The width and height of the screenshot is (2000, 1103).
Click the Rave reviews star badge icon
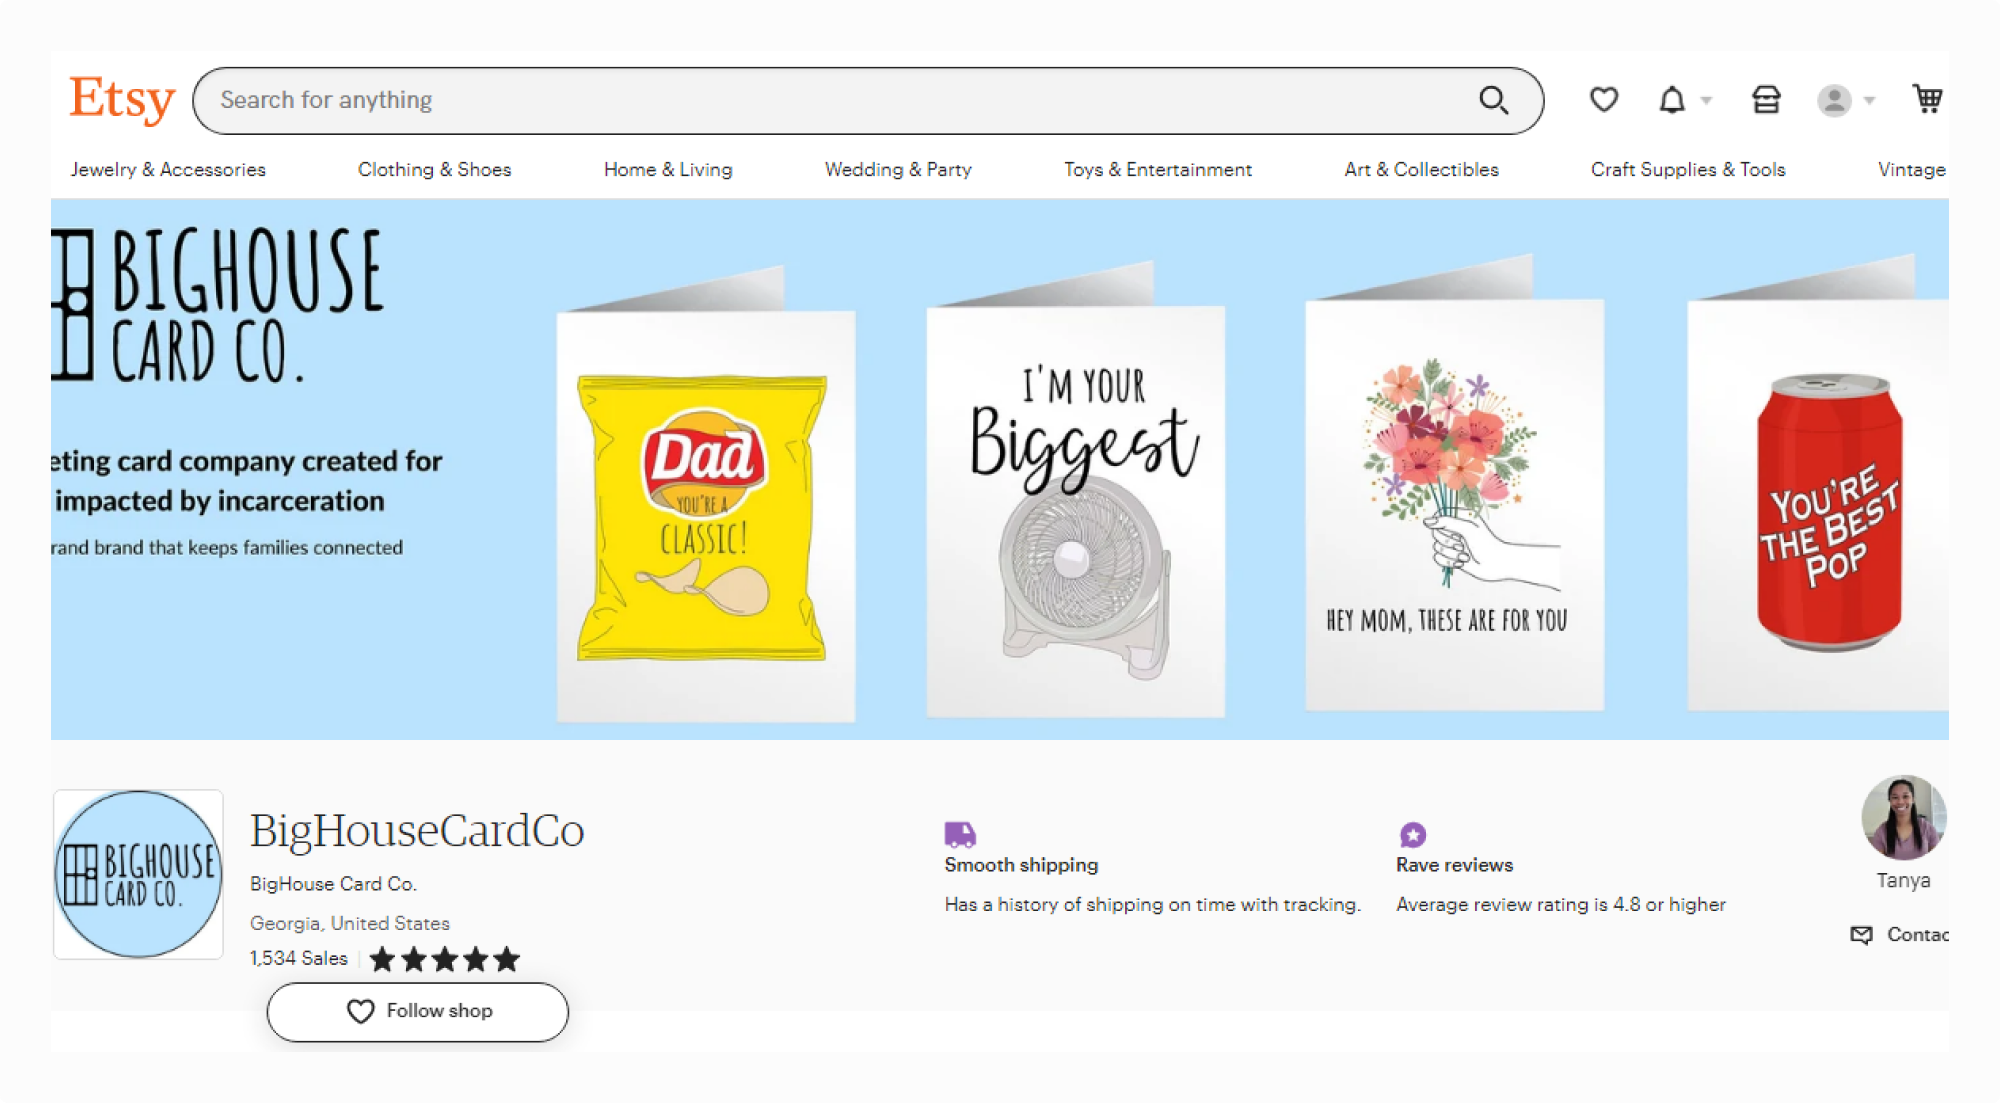pyautogui.click(x=1412, y=833)
